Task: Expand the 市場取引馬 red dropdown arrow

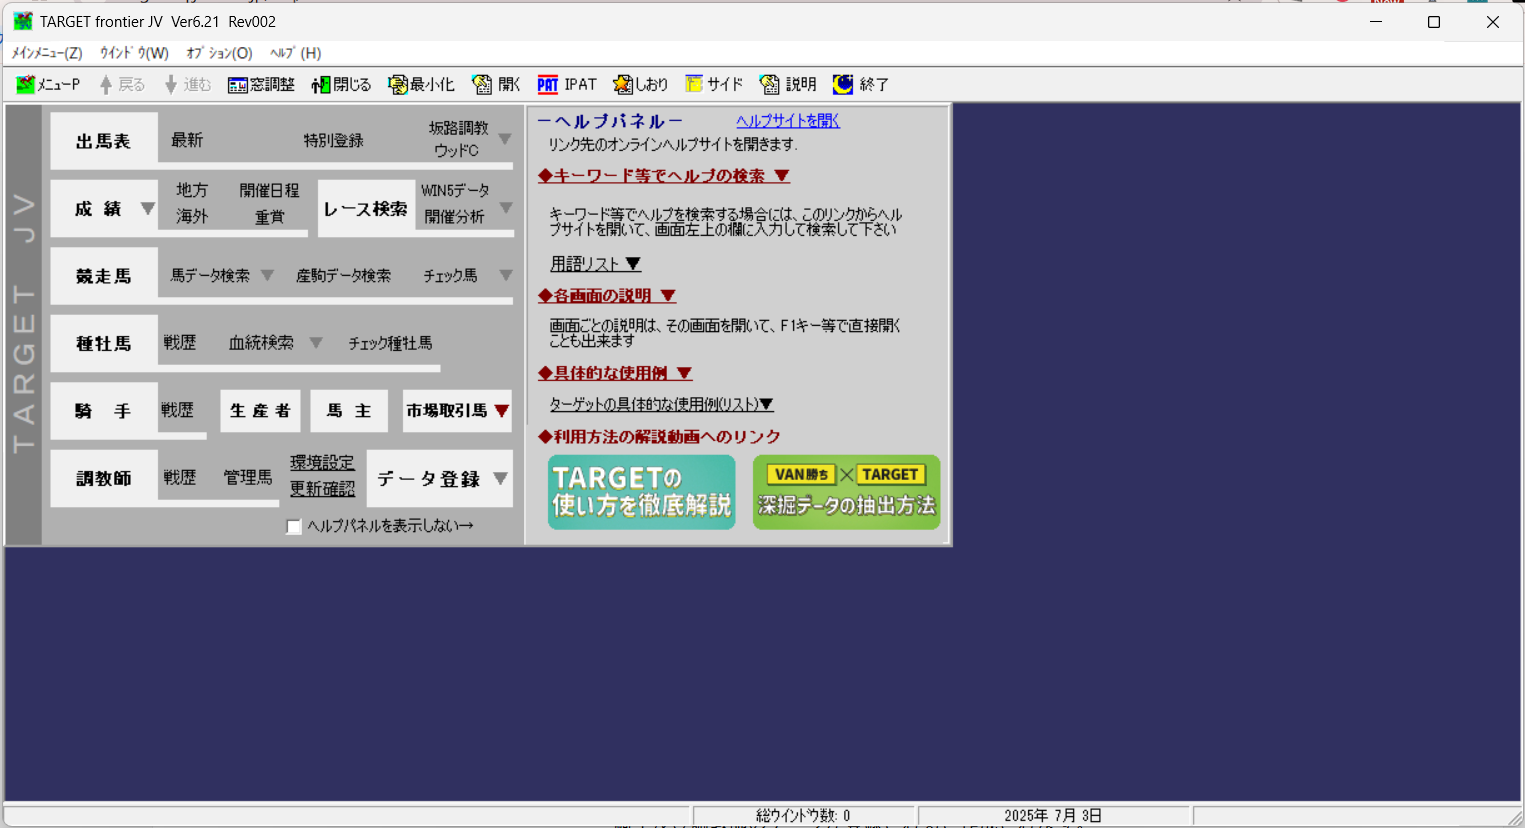Action: pos(502,411)
